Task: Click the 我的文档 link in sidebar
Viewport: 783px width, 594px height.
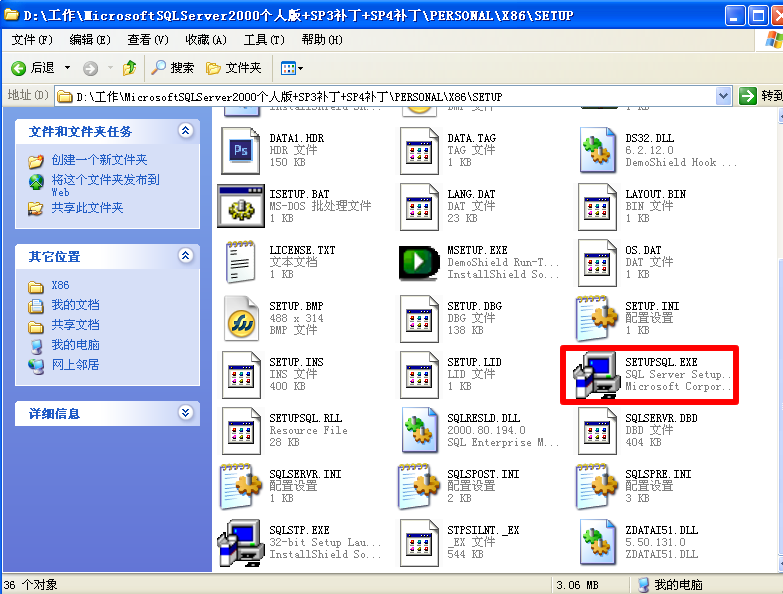Action: click(x=75, y=305)
